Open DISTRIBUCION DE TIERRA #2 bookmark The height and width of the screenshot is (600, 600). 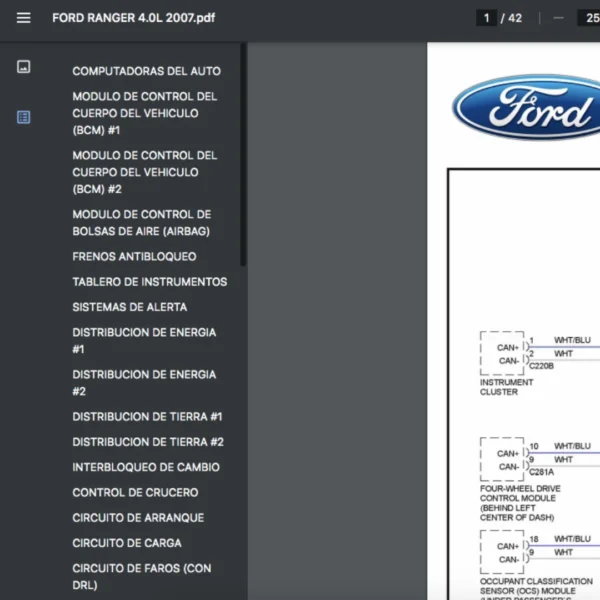click(x=148, y=442)
